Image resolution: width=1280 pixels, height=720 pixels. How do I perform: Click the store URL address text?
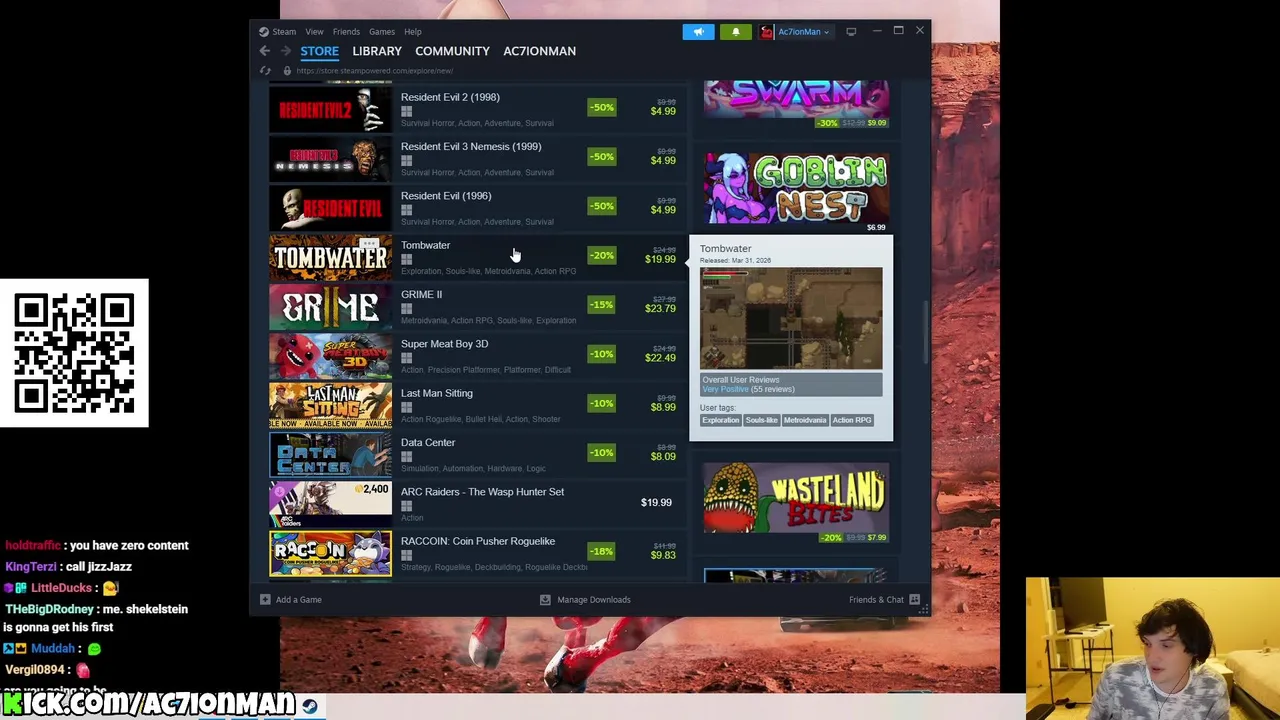click(374, 71)
